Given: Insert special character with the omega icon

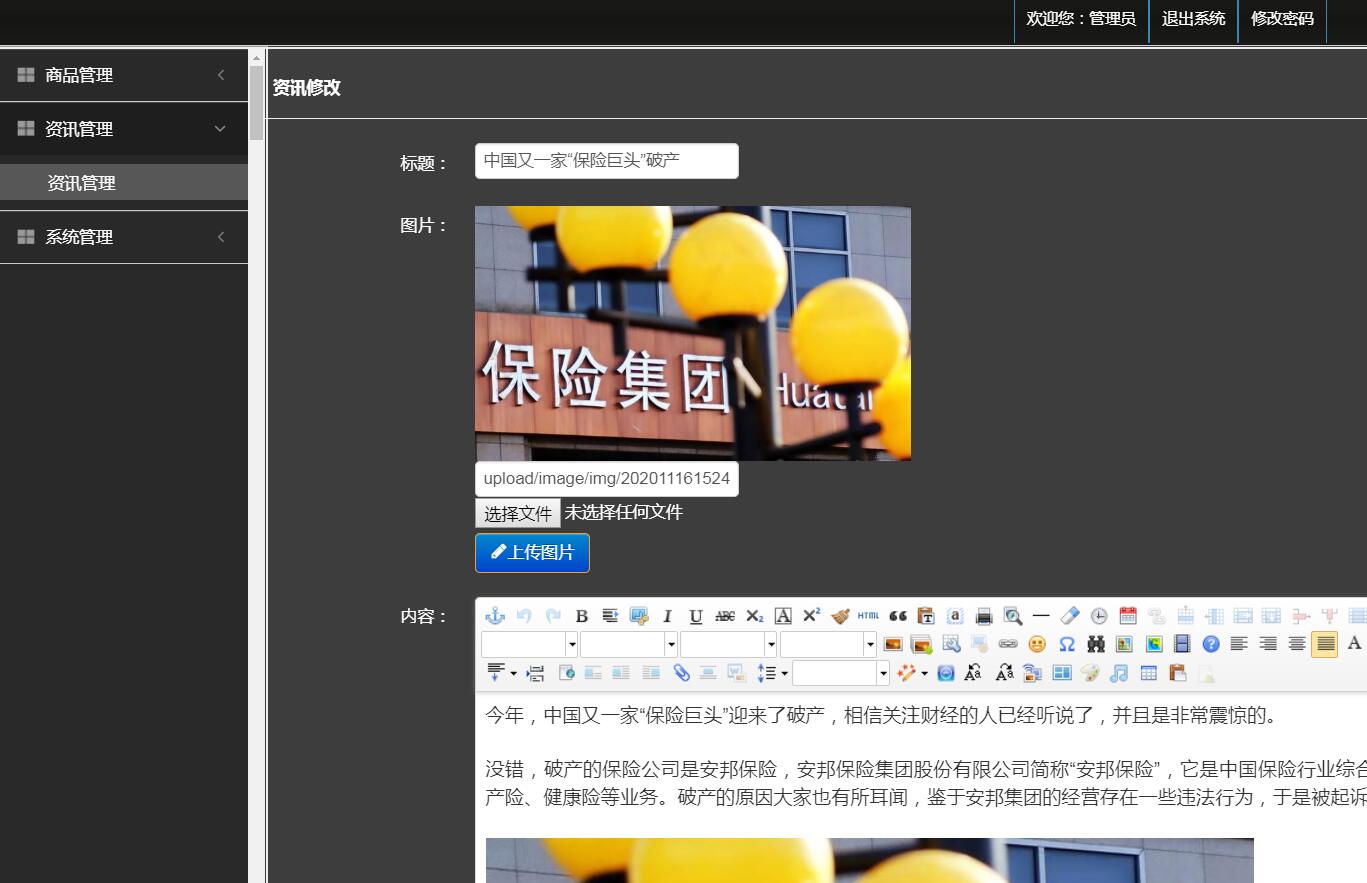Looking at the screenshot, I should point(1067,644).
